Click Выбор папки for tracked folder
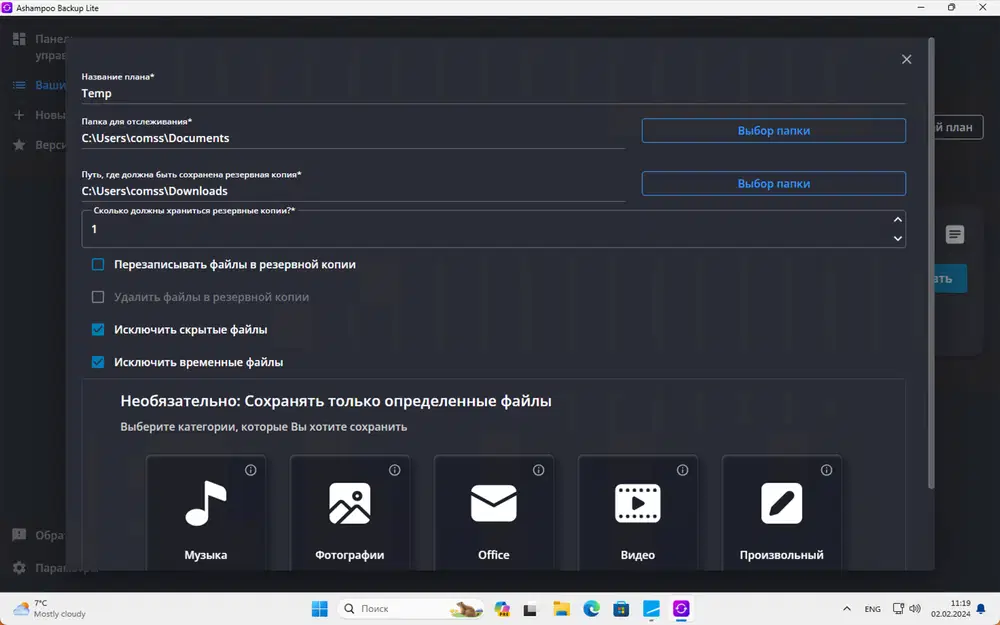1000x625 pixels. point(774,130)
